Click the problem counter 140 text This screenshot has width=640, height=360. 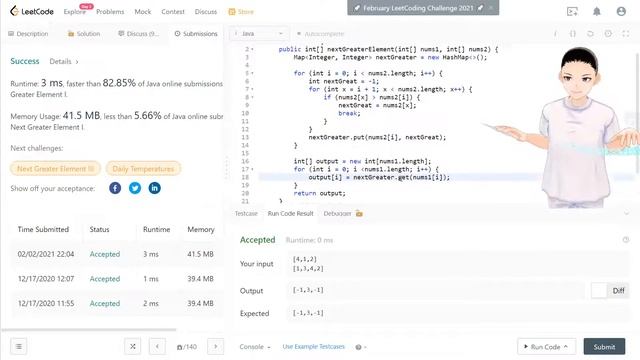pyautogui.click(x=187, y=347)
